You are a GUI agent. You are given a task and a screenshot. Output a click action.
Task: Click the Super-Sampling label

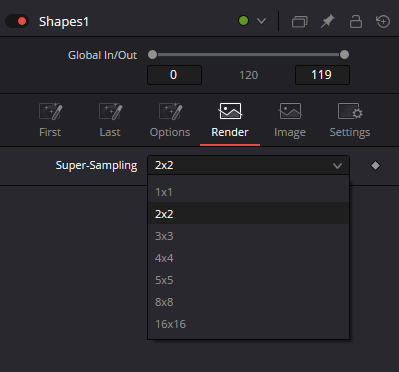coord(96,165)
